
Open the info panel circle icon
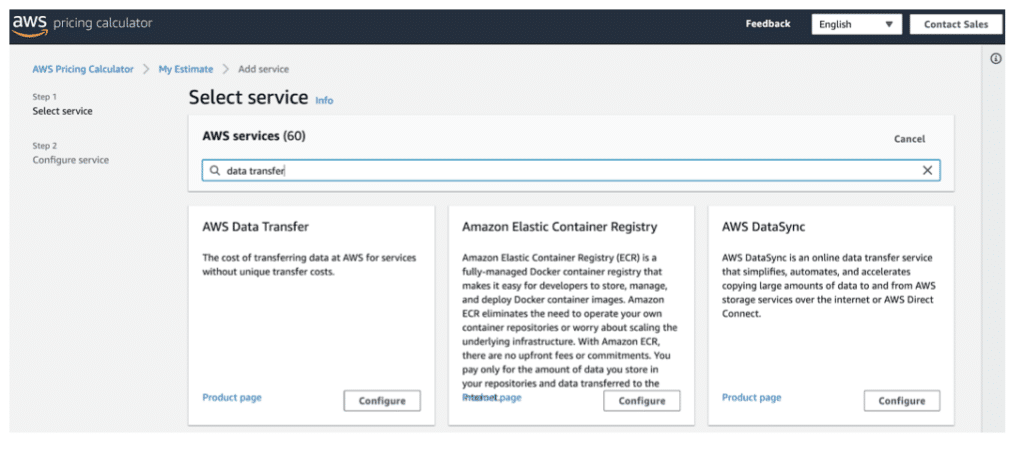(996, 59)
